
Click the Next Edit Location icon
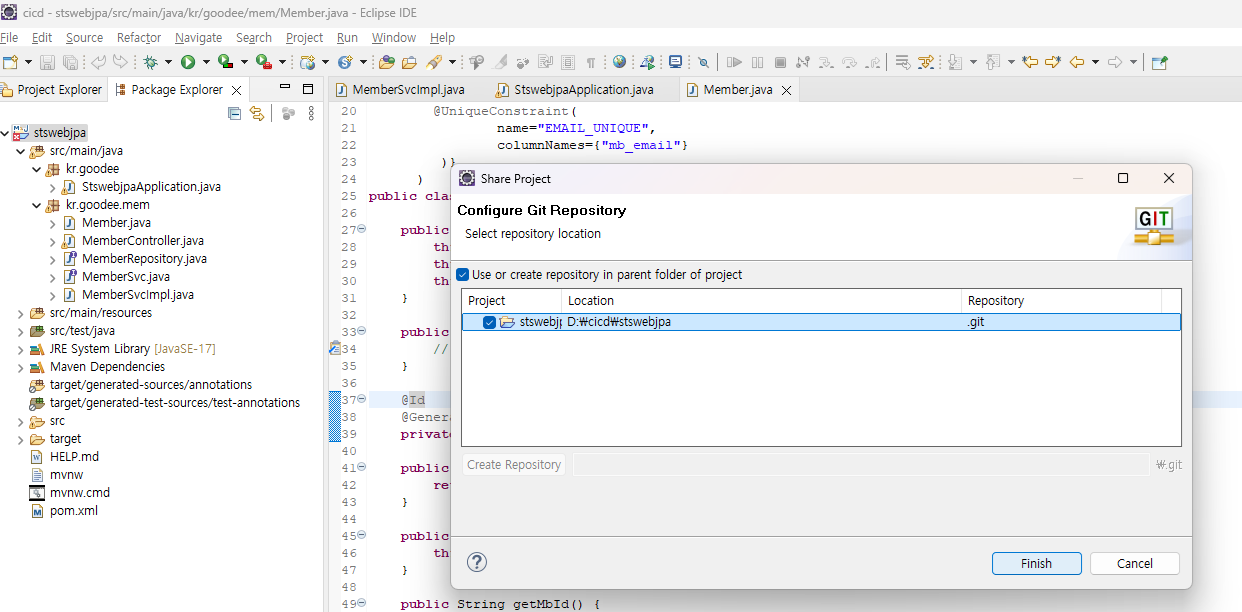pyautogui.click(x=1052, y=62)
